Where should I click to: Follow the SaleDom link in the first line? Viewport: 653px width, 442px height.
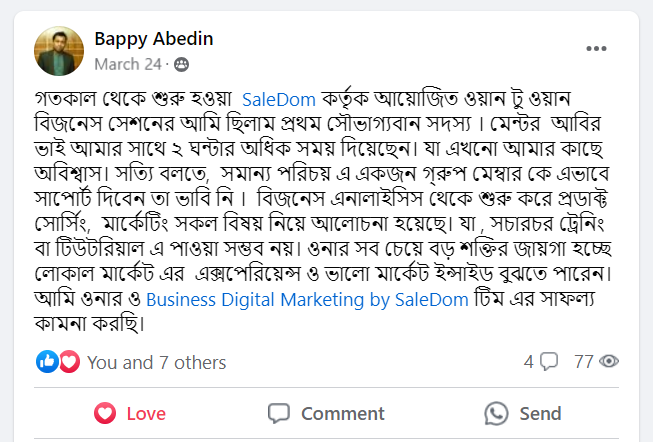coord(280,99)
